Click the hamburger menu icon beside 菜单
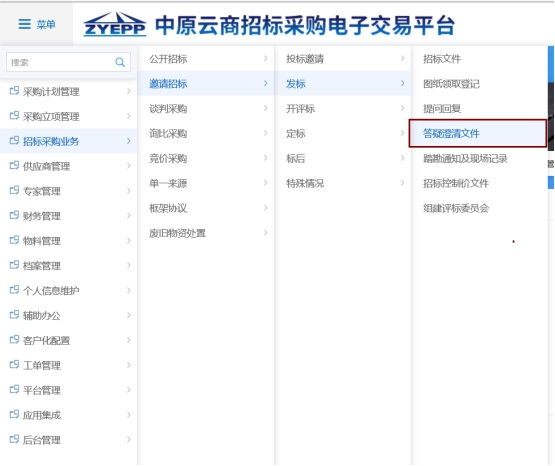The image size is (555, 466). click(x=24, y=24)
